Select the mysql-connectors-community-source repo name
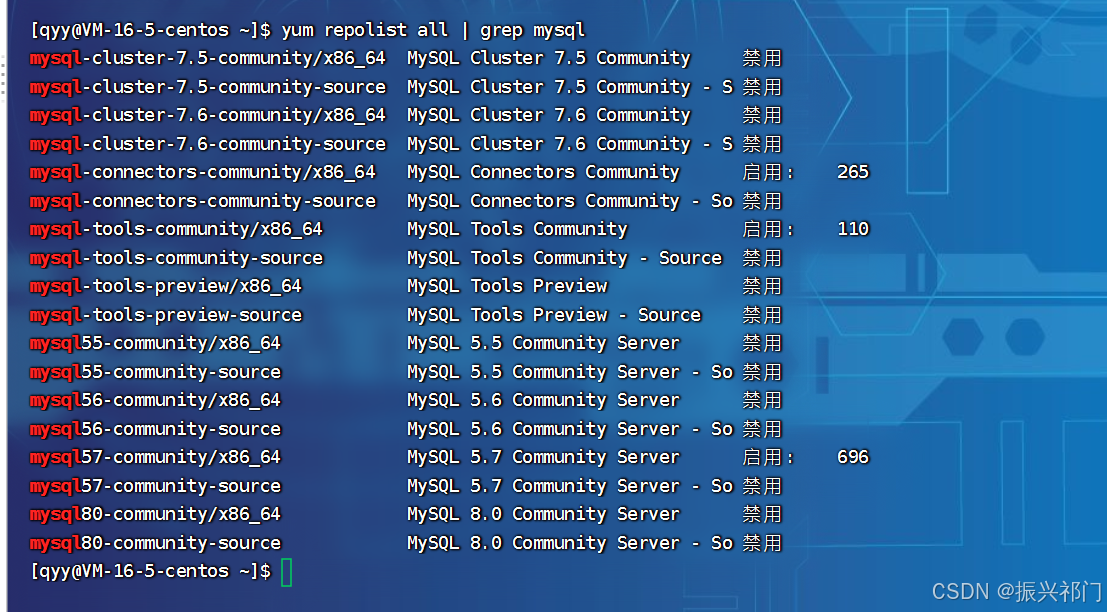This screenshot has height=612, width=1107. point(203,201)
